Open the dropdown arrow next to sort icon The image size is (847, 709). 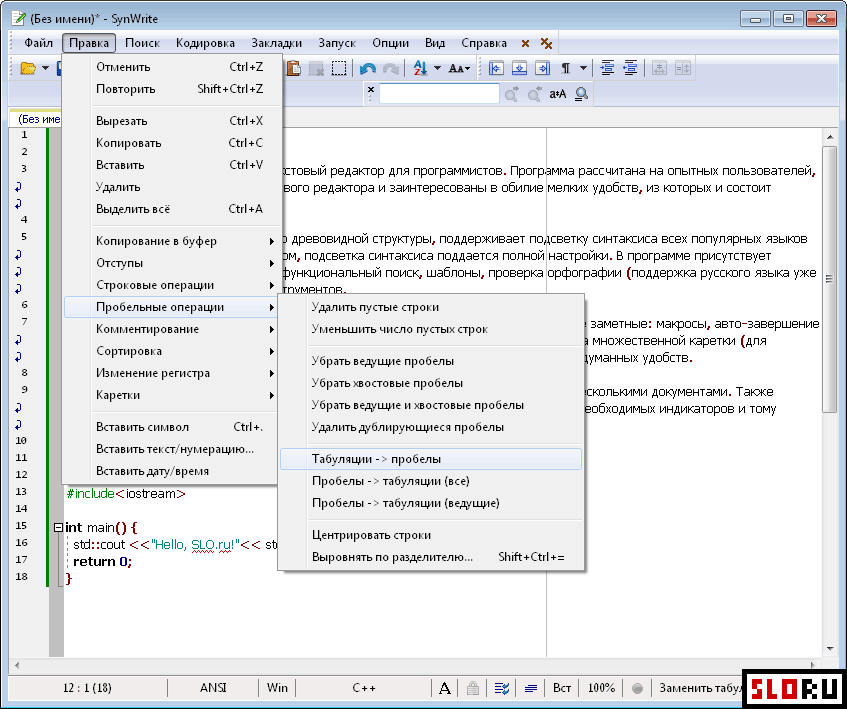click(437, 69)
